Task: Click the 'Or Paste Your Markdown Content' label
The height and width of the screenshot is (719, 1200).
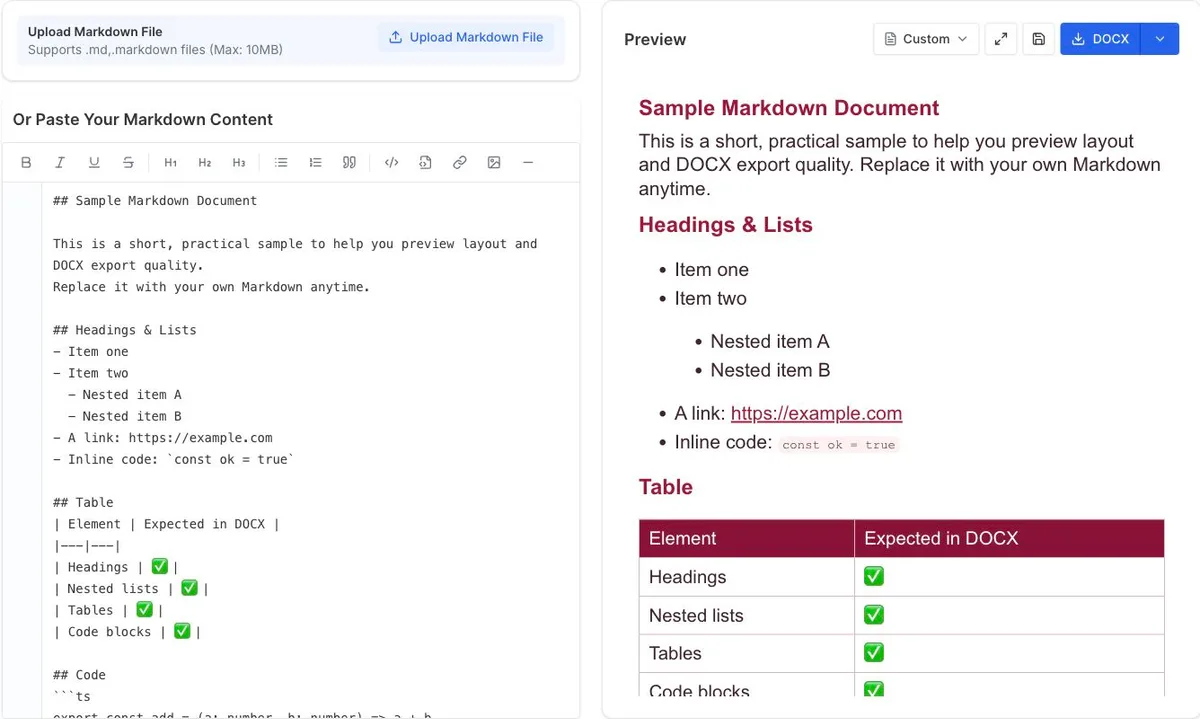Action: [143, 119]
